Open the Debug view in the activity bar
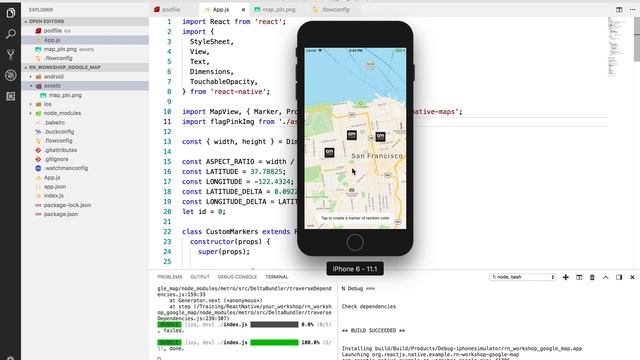The width and height of the screenshot is (640, 360). tap(11, 75)
